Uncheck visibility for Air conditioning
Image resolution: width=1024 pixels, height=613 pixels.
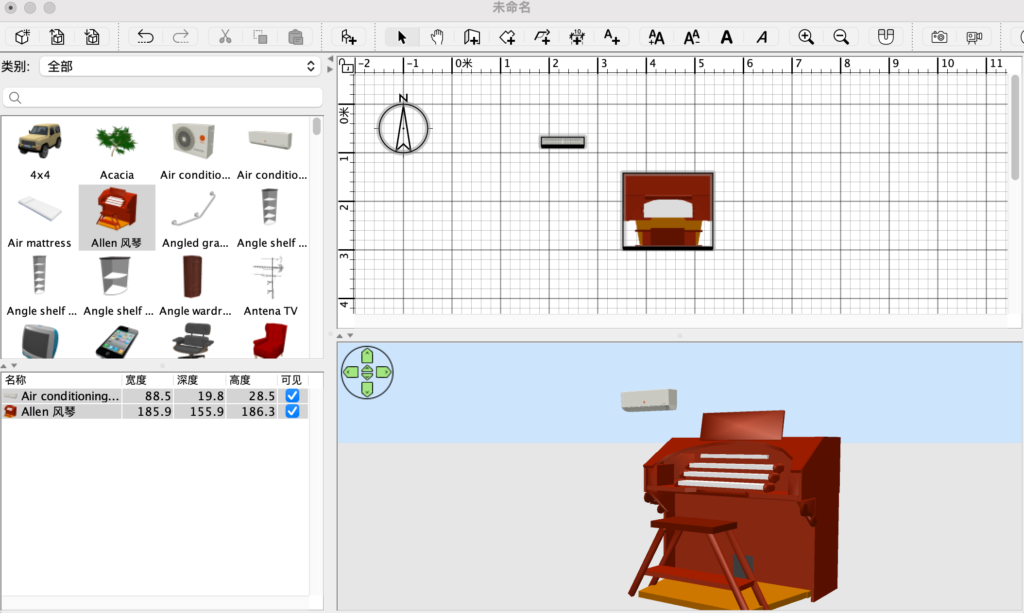(x=292, y=395)
